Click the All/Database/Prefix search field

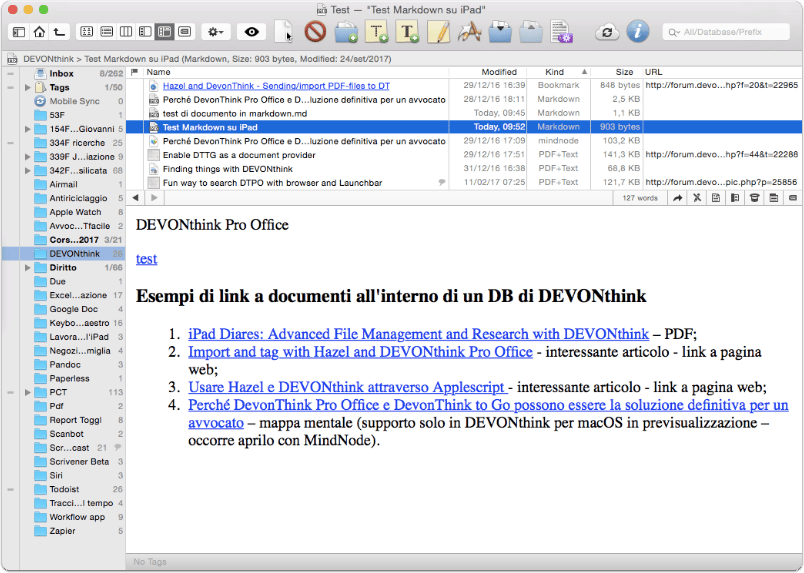[x=726, y=32]
